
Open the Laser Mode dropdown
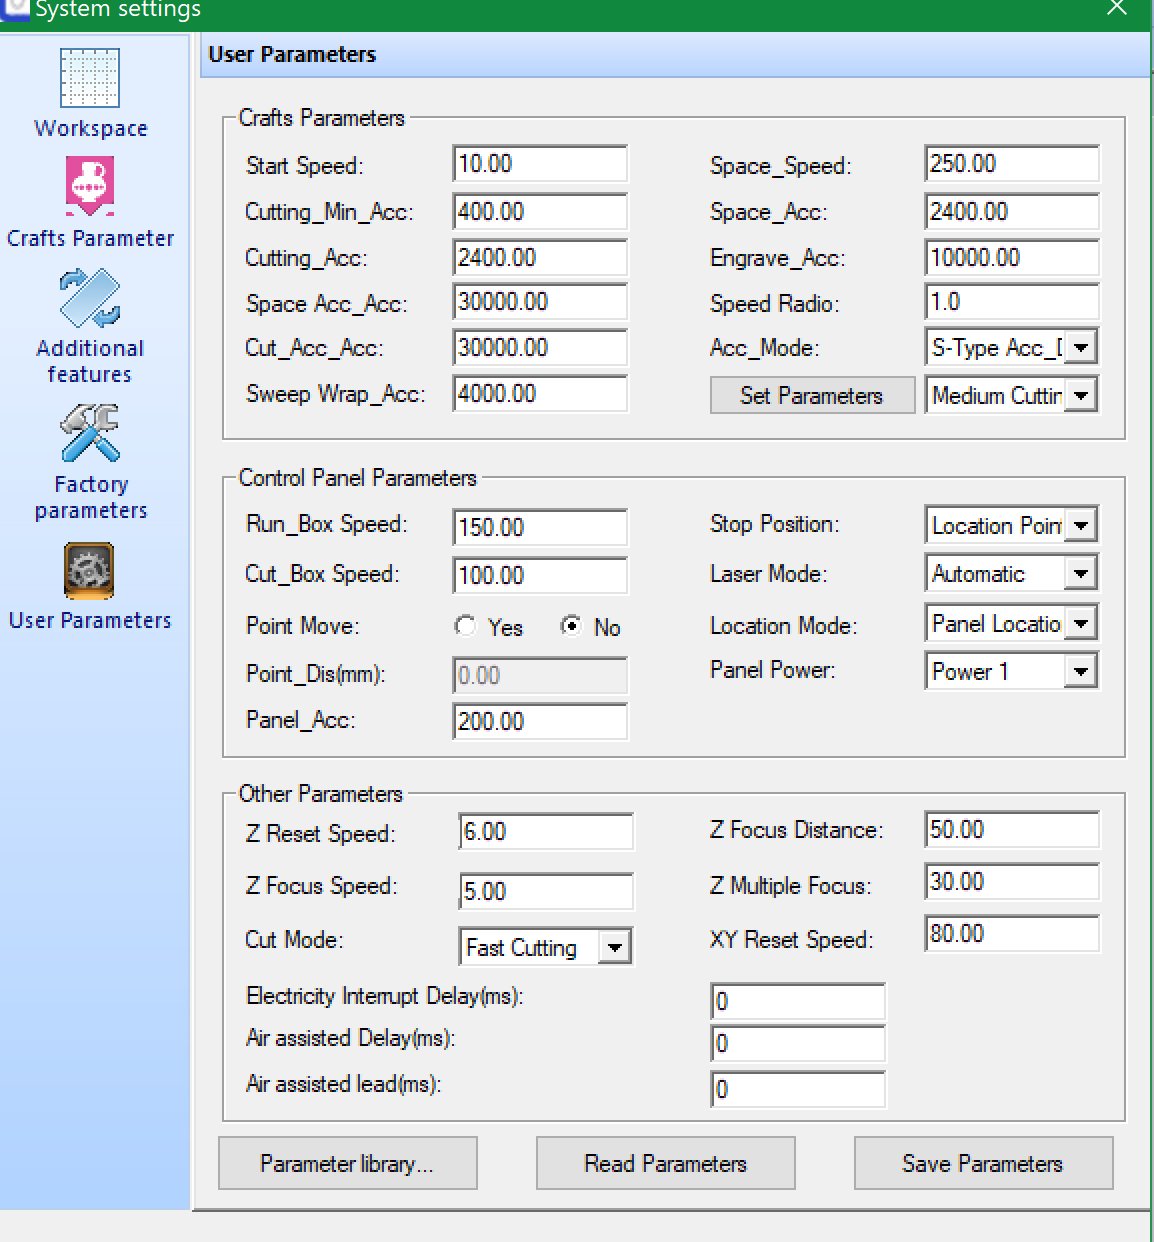pyautogui.click(x=1081, y=574)
